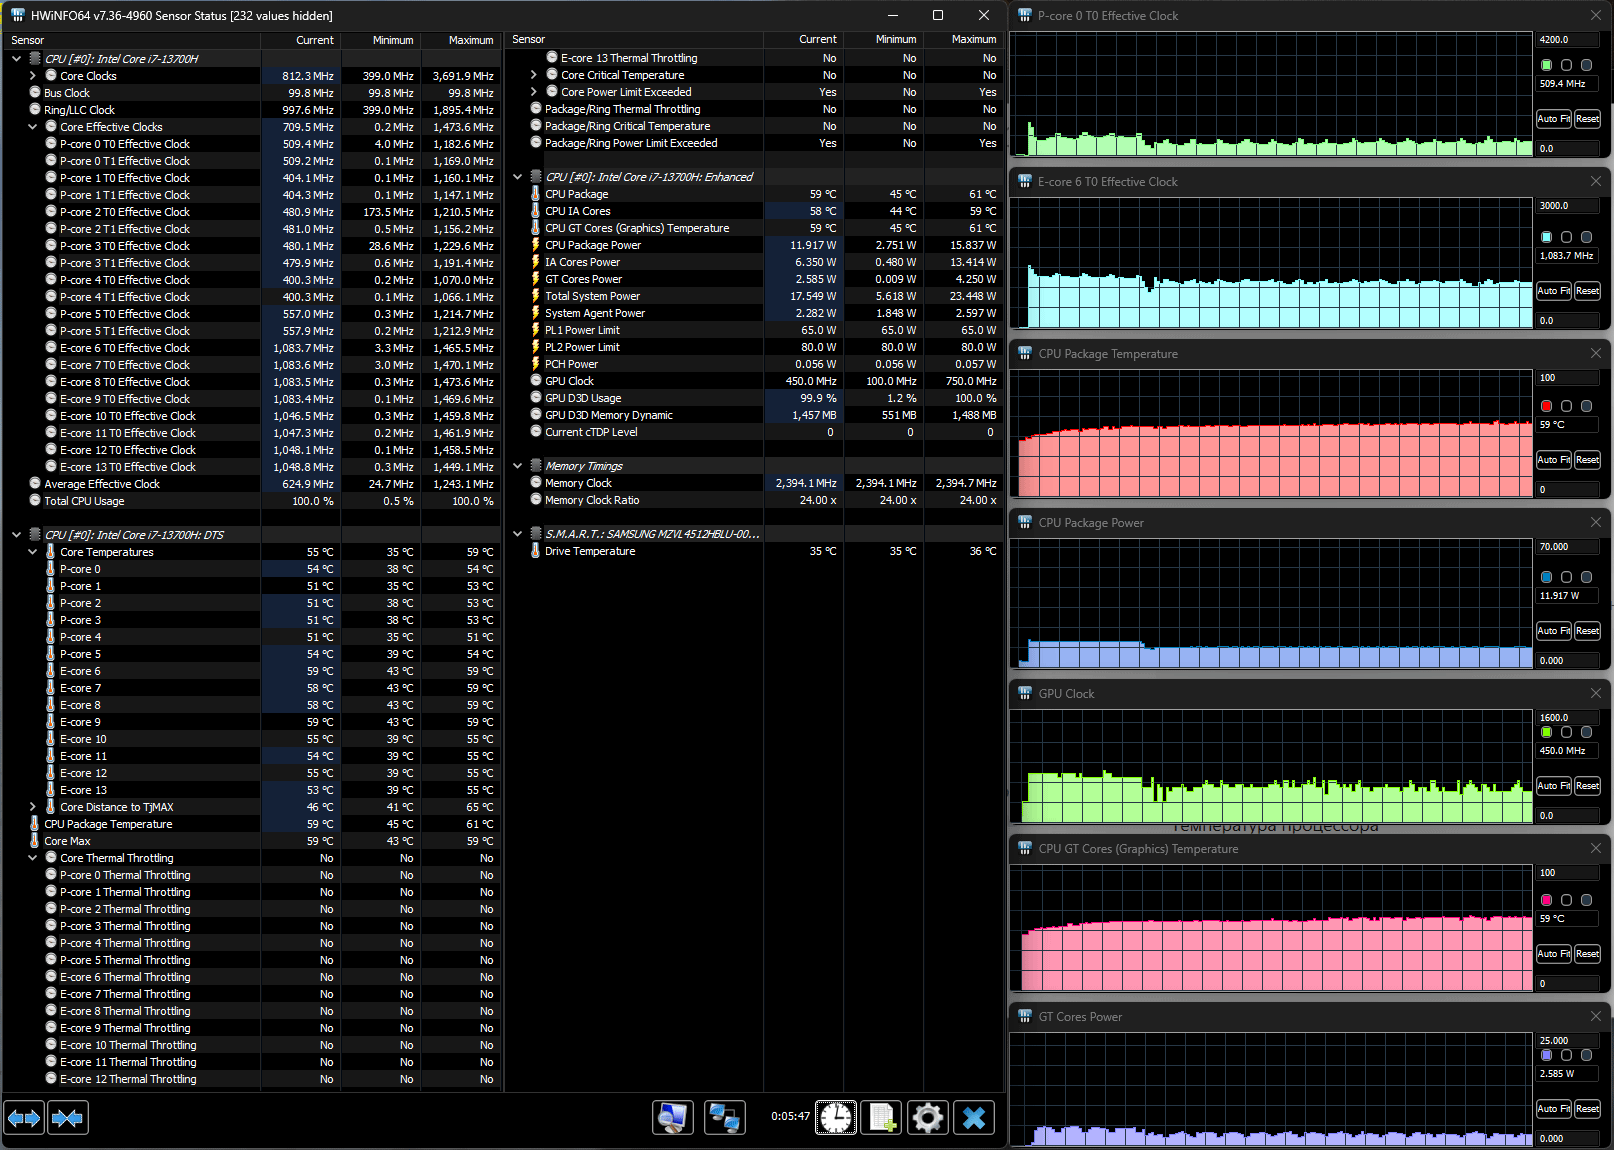1614x1150 pixels.
Task: Expand the Core Distance to TjMAX node
Action: pos(33,807)
